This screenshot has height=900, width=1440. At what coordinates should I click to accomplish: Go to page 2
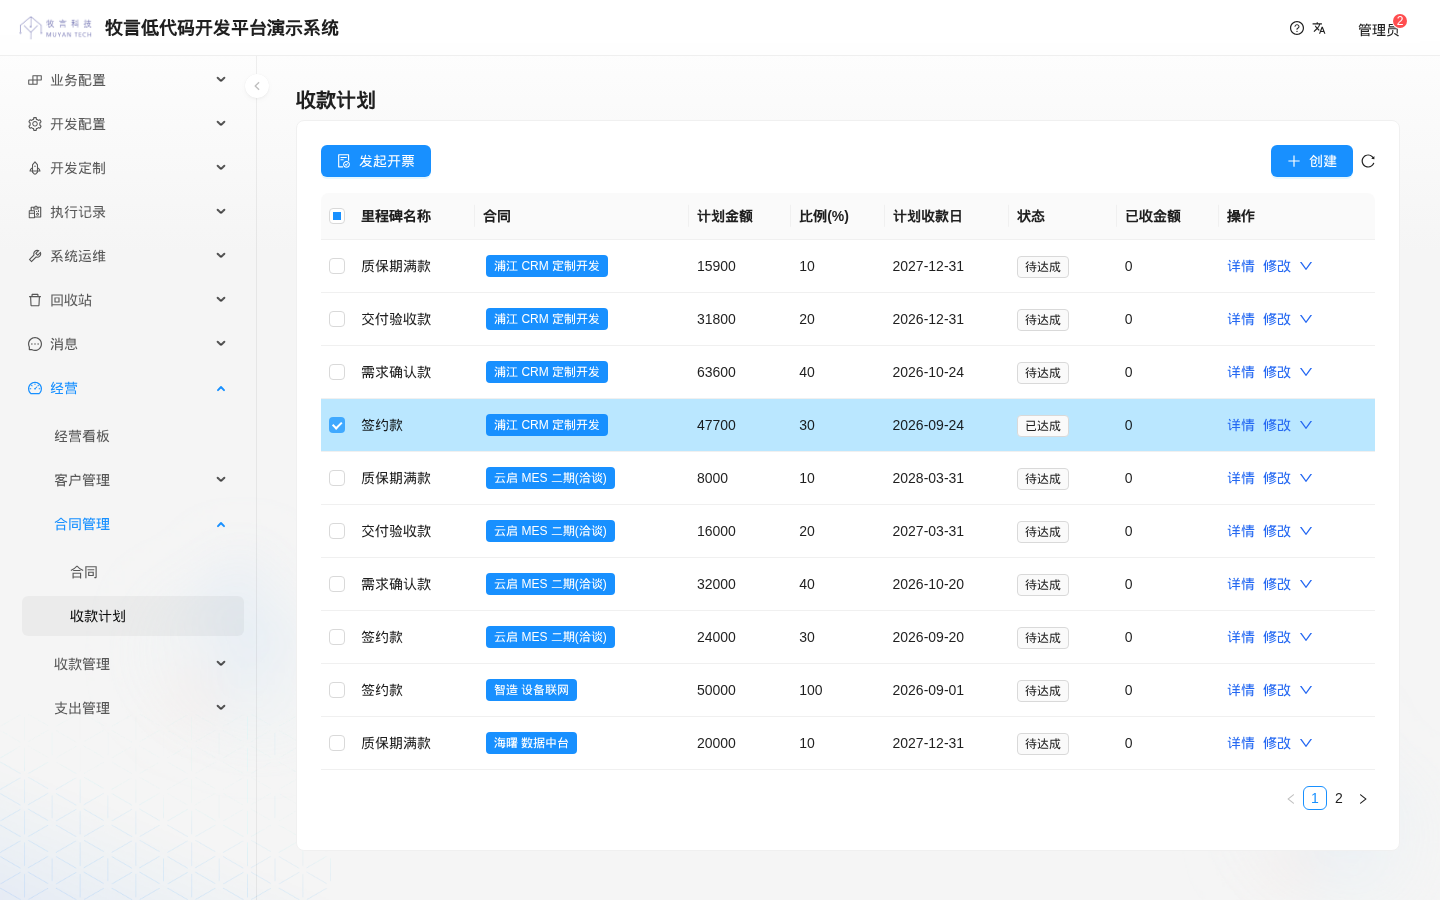1339,798
